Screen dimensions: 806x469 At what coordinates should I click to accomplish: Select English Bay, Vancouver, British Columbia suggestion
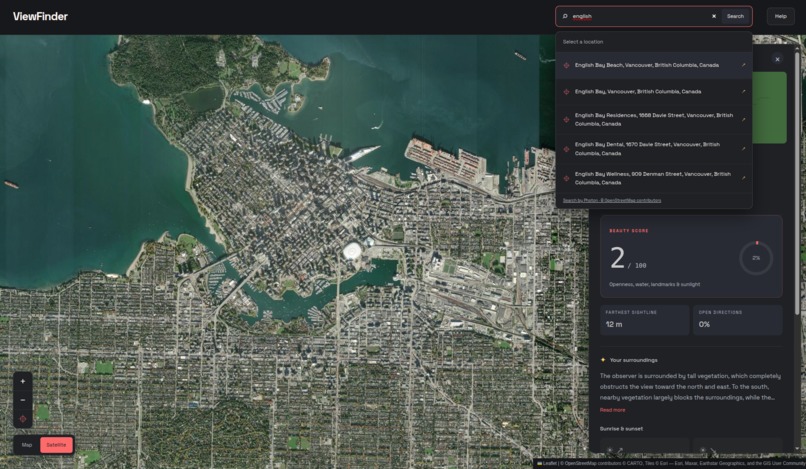point(654,92)
